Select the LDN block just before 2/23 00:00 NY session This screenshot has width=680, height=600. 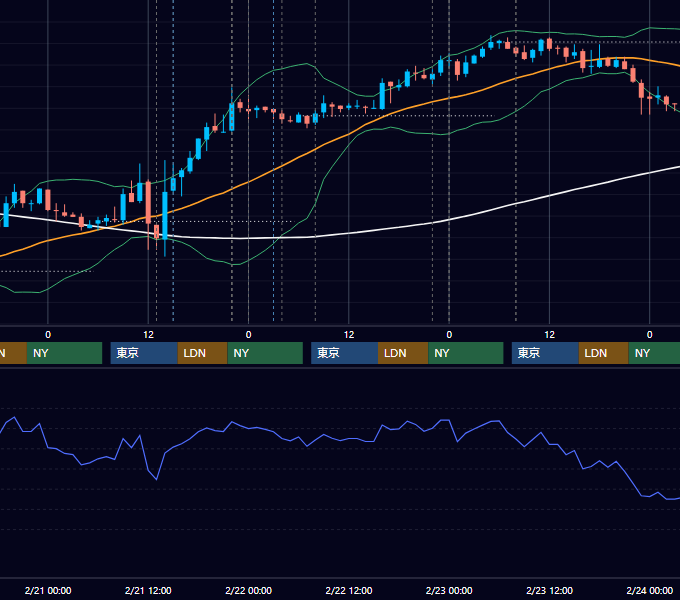403,353
